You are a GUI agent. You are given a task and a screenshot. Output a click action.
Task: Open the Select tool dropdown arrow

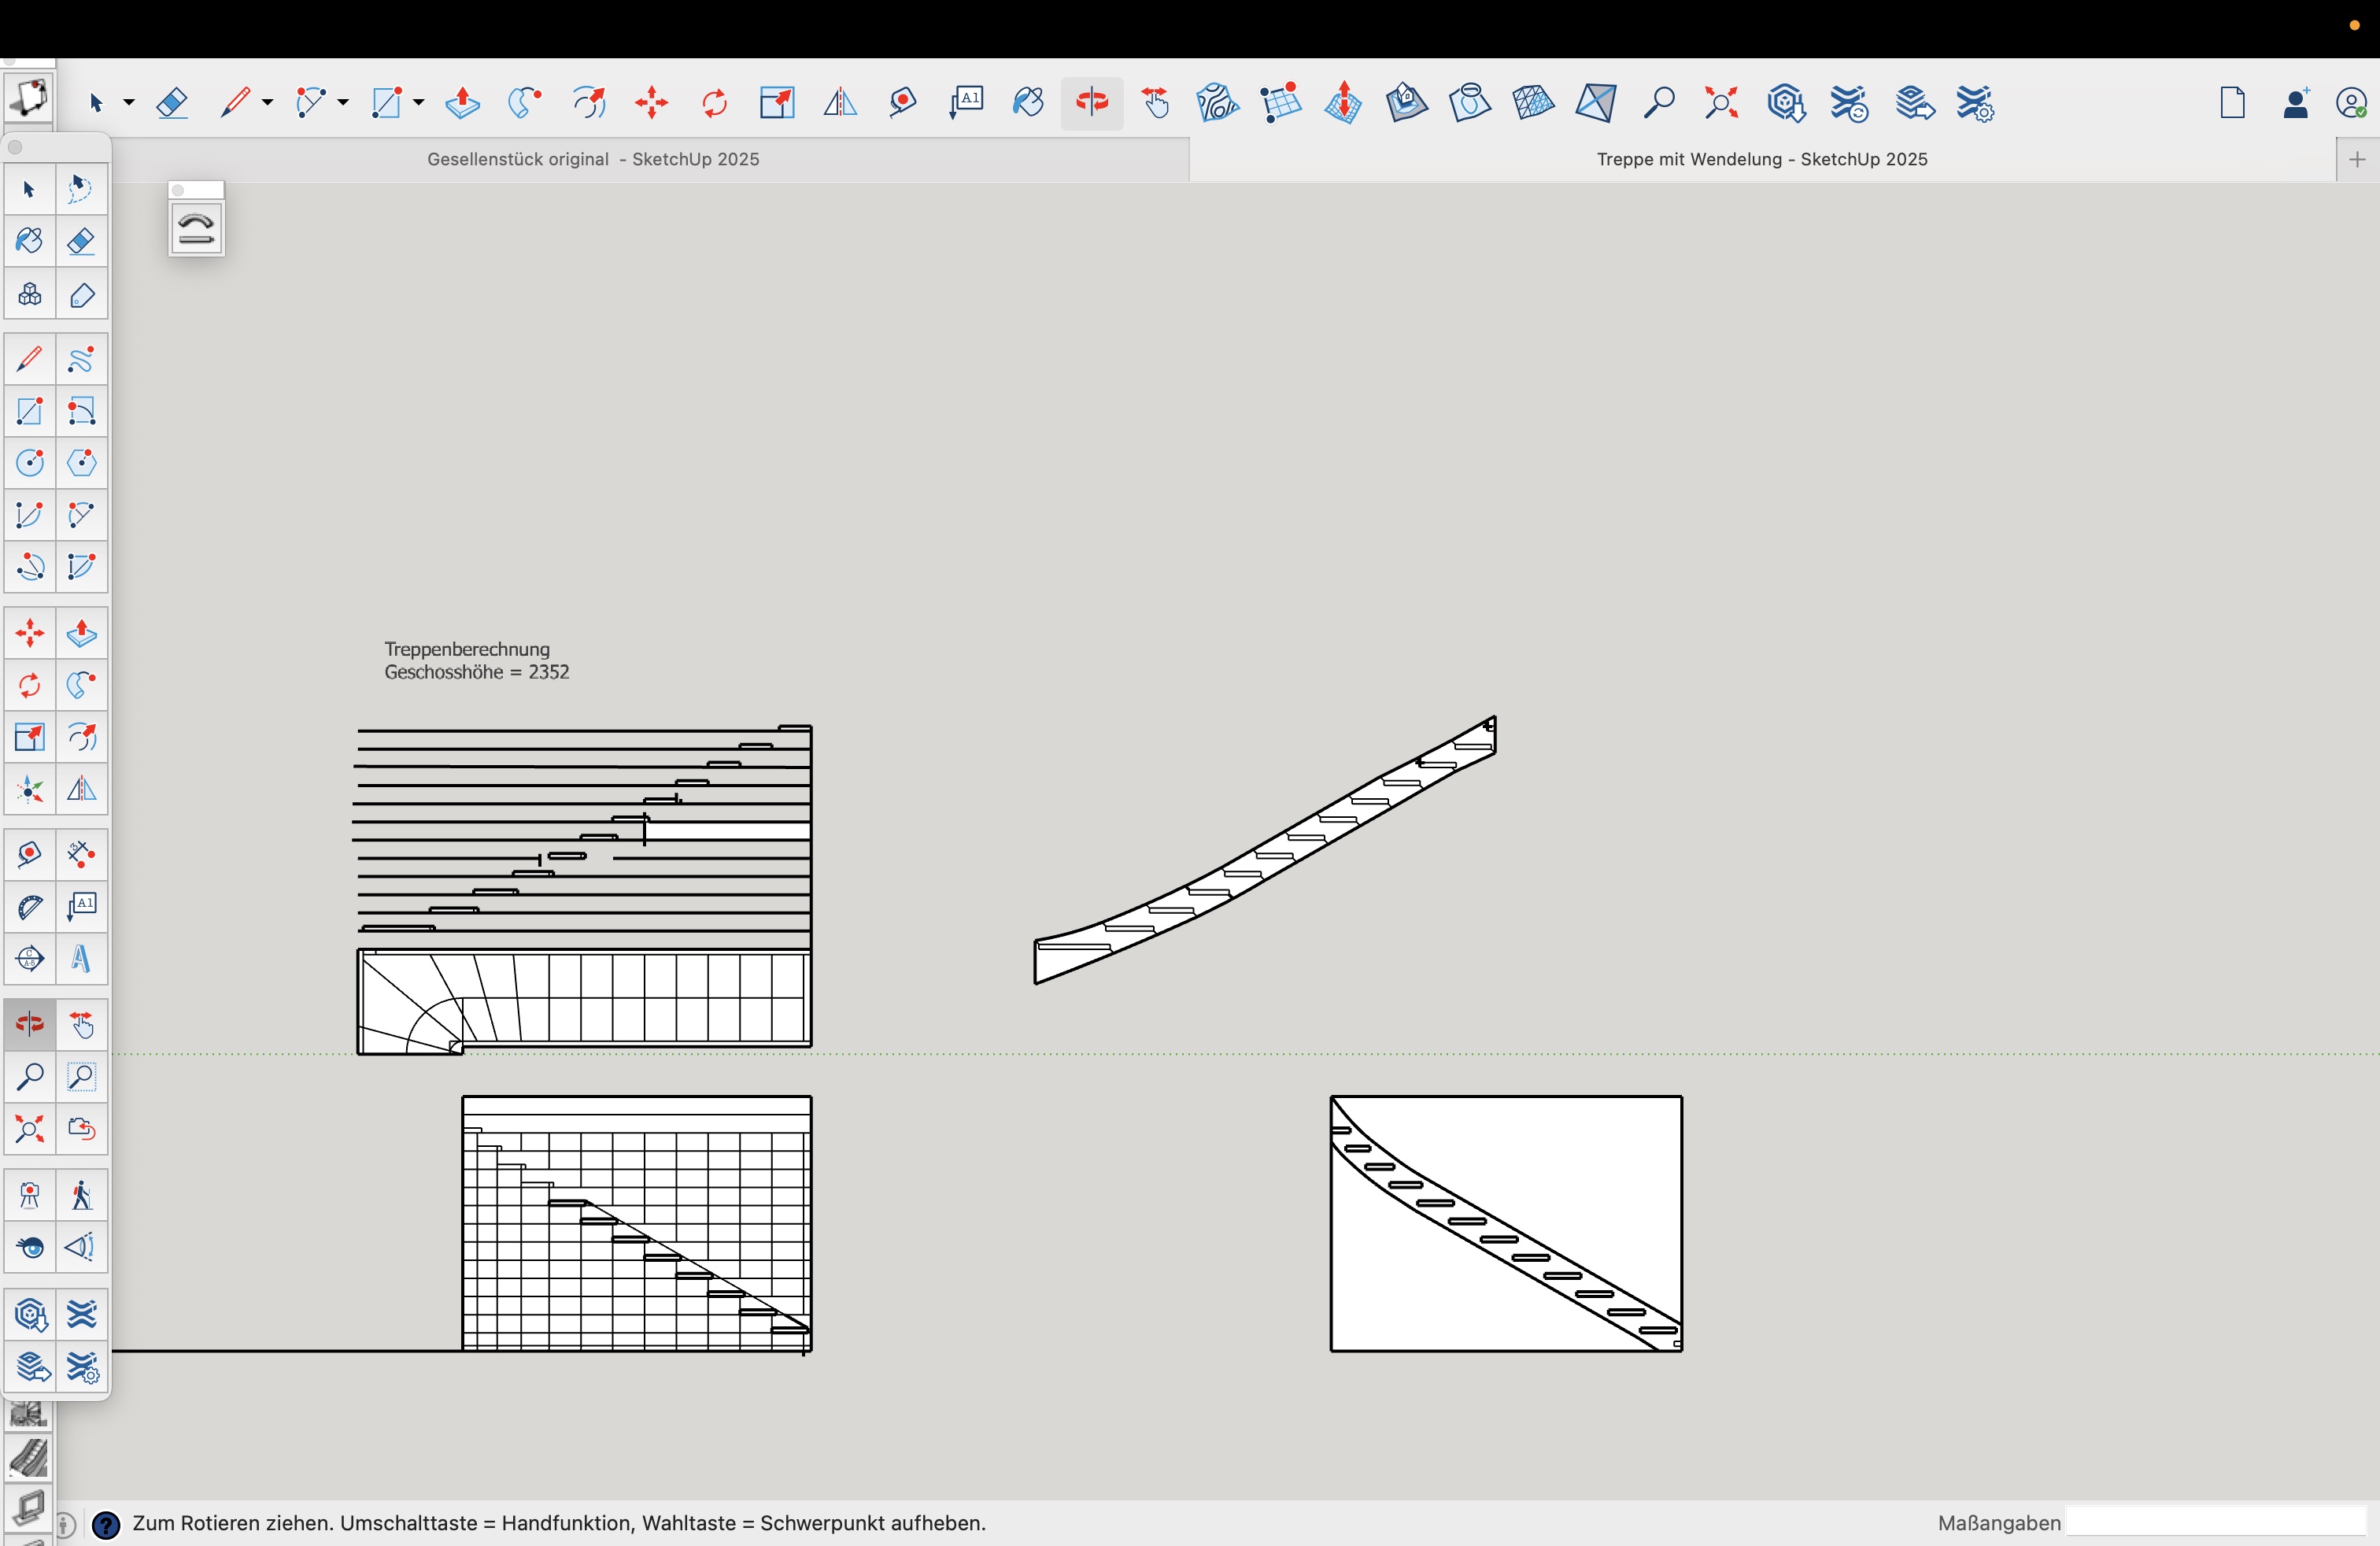pyautogui.click(x=129, y=103)
